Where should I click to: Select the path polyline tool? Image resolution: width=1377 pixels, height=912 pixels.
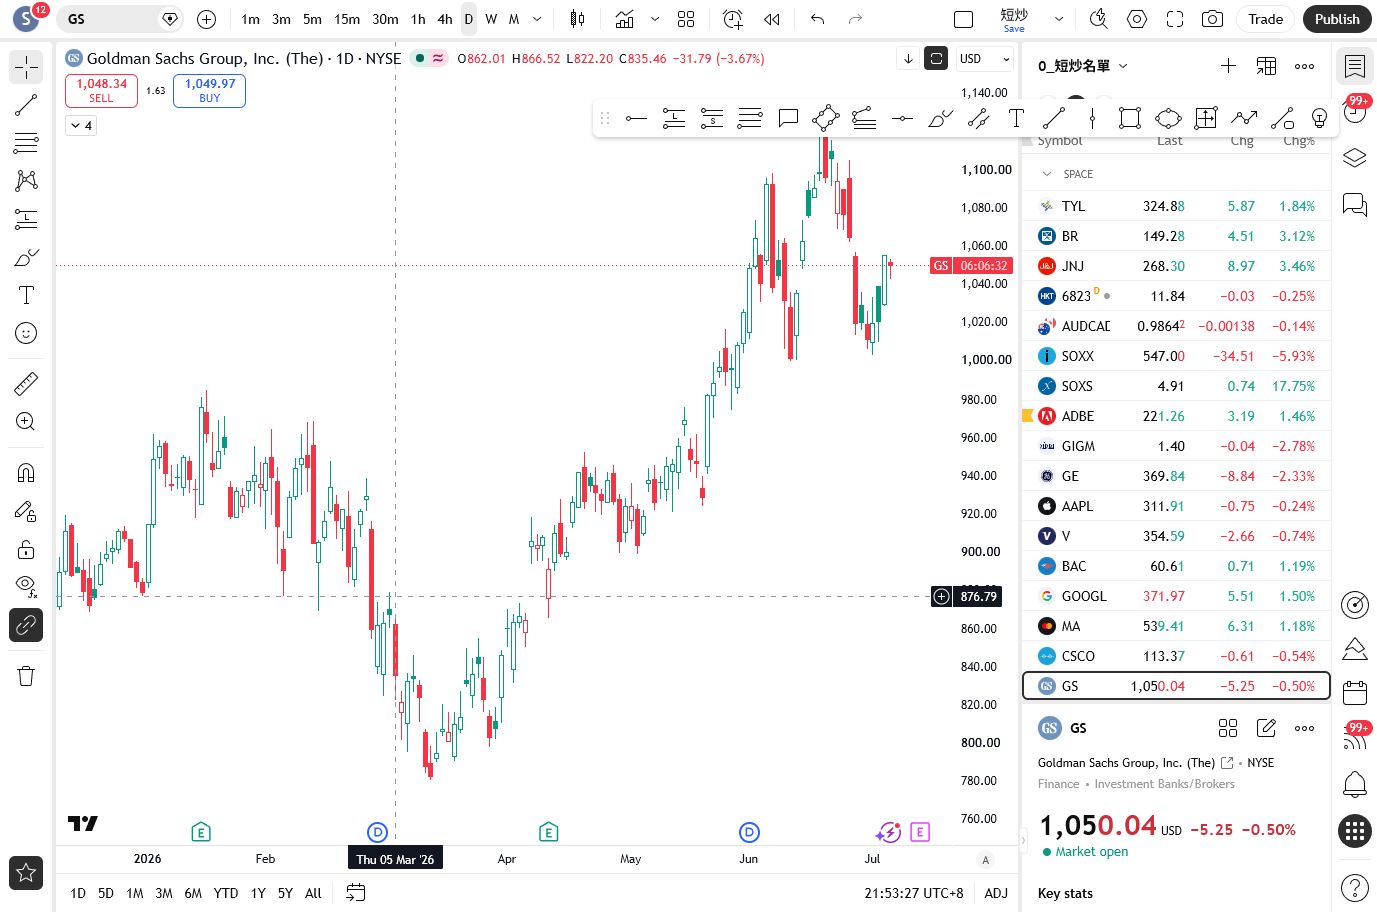click(1244, 118)
